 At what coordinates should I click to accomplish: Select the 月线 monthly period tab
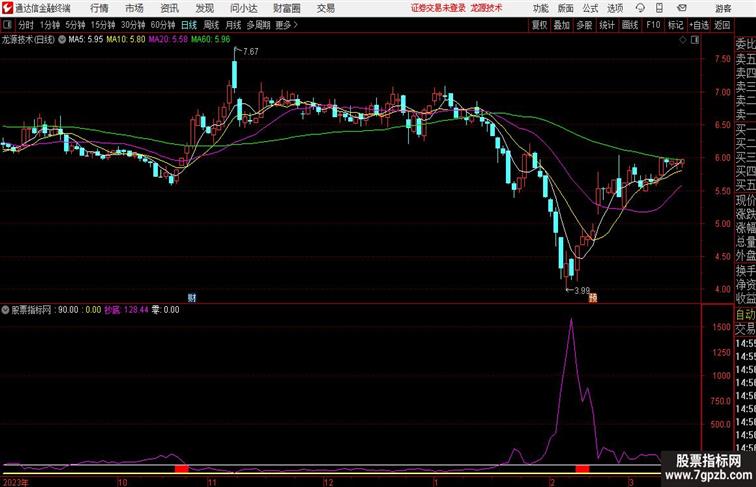click(233, 25)
